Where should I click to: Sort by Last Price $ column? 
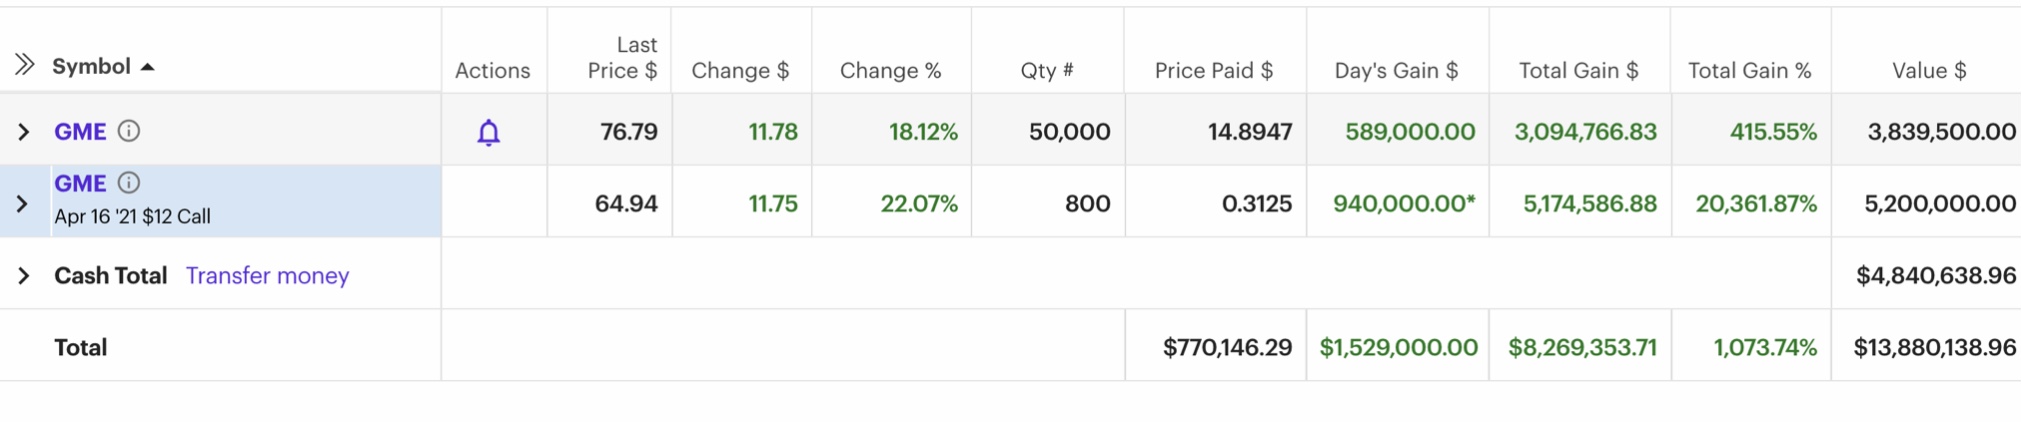(622, 57)
